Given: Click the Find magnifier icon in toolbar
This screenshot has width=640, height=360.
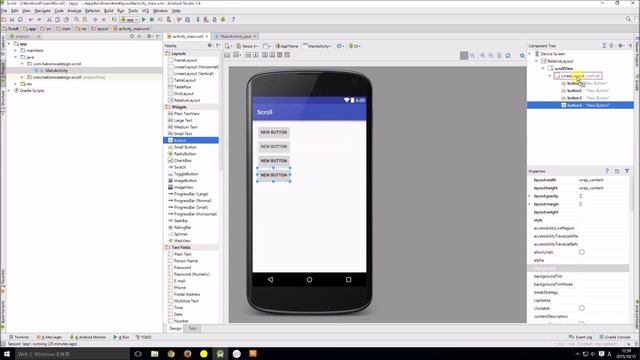Looking at the screenshot, I should click(76, 20).
